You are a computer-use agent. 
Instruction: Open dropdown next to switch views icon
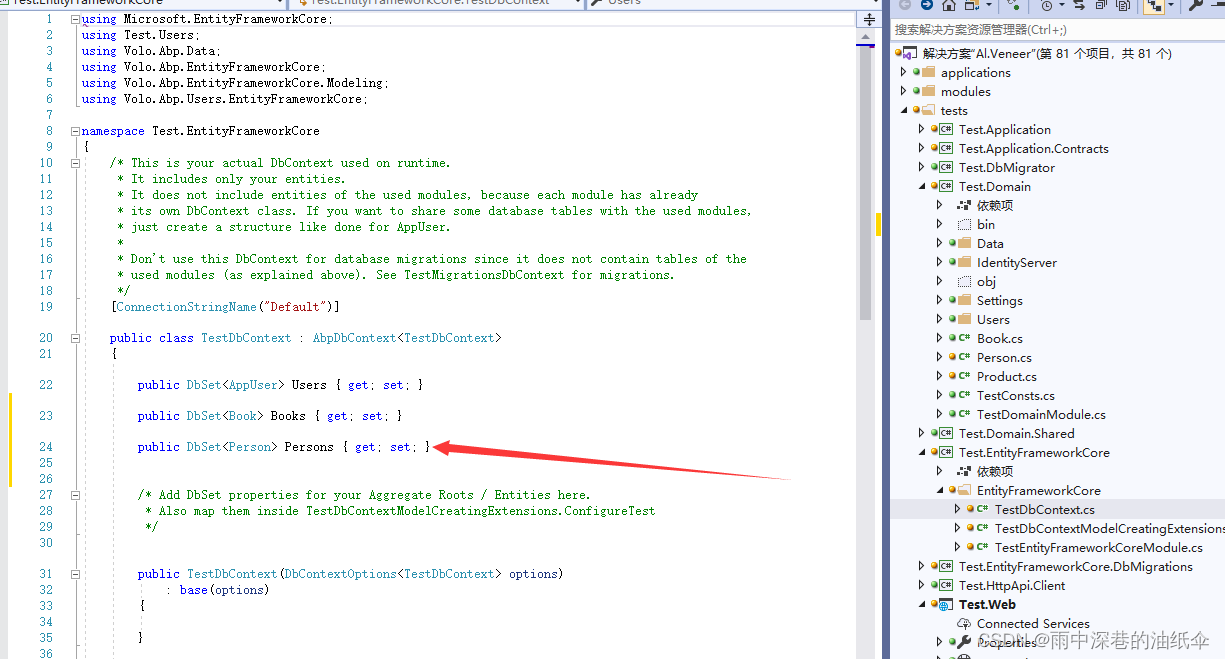pos(987,6)
